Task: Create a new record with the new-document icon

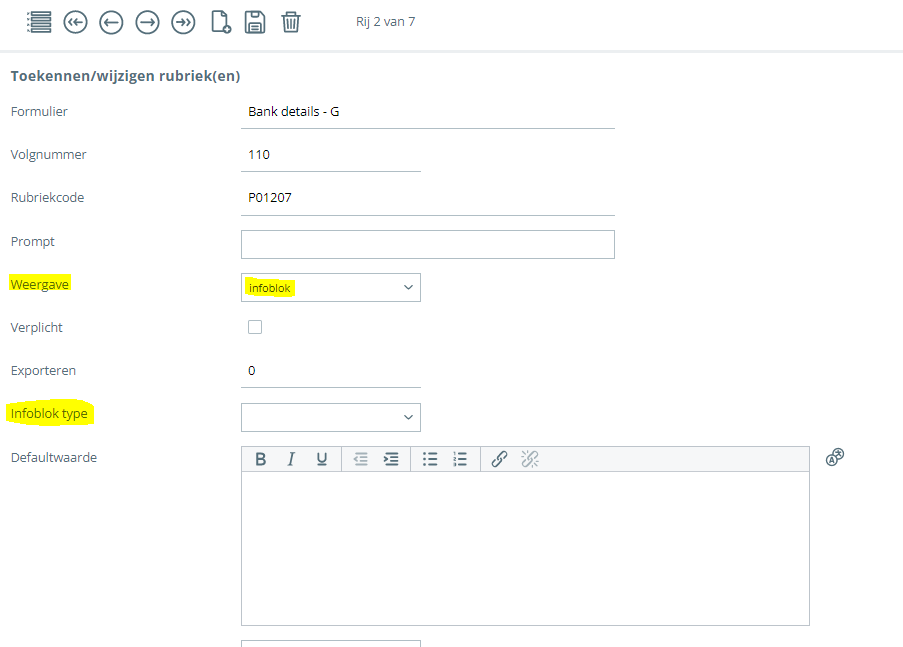Action: [220, 21]
